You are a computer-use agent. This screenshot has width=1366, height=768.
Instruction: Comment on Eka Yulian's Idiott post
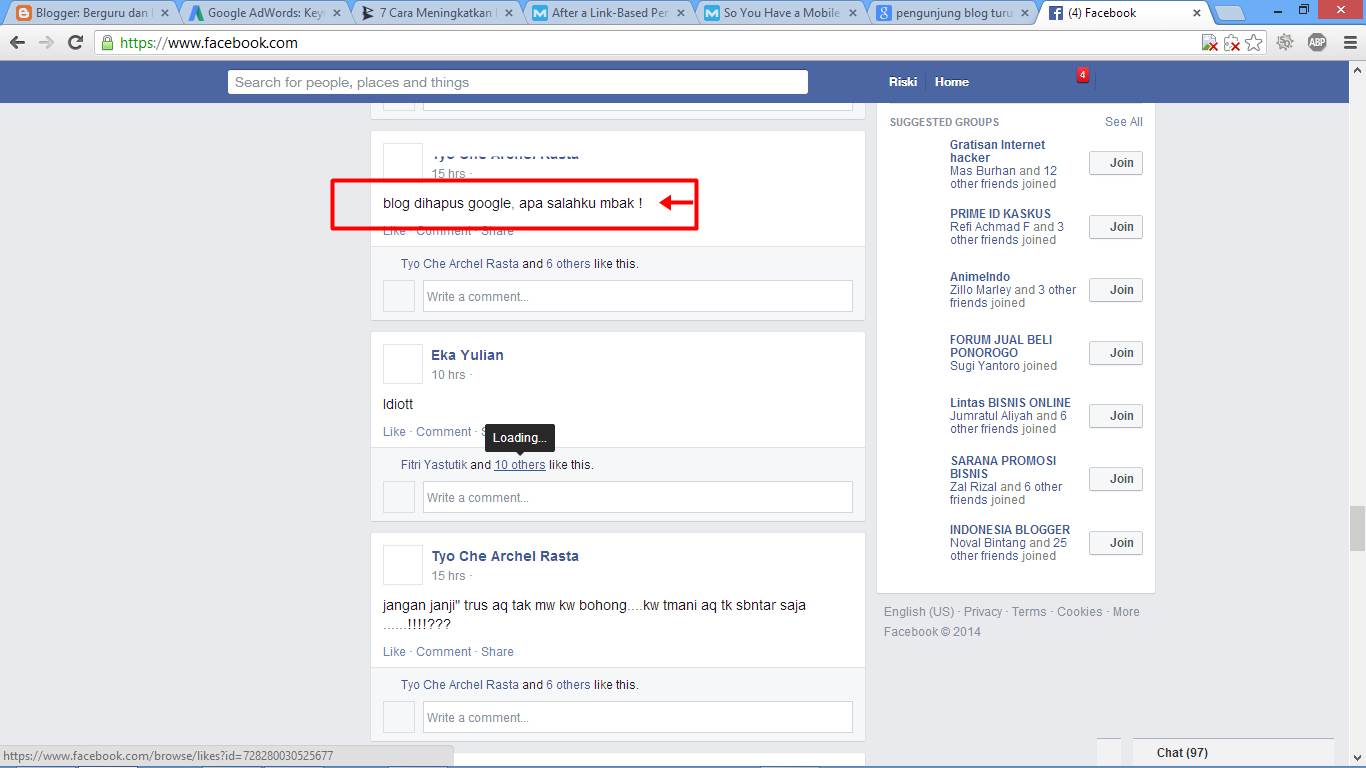pos(443,432)
